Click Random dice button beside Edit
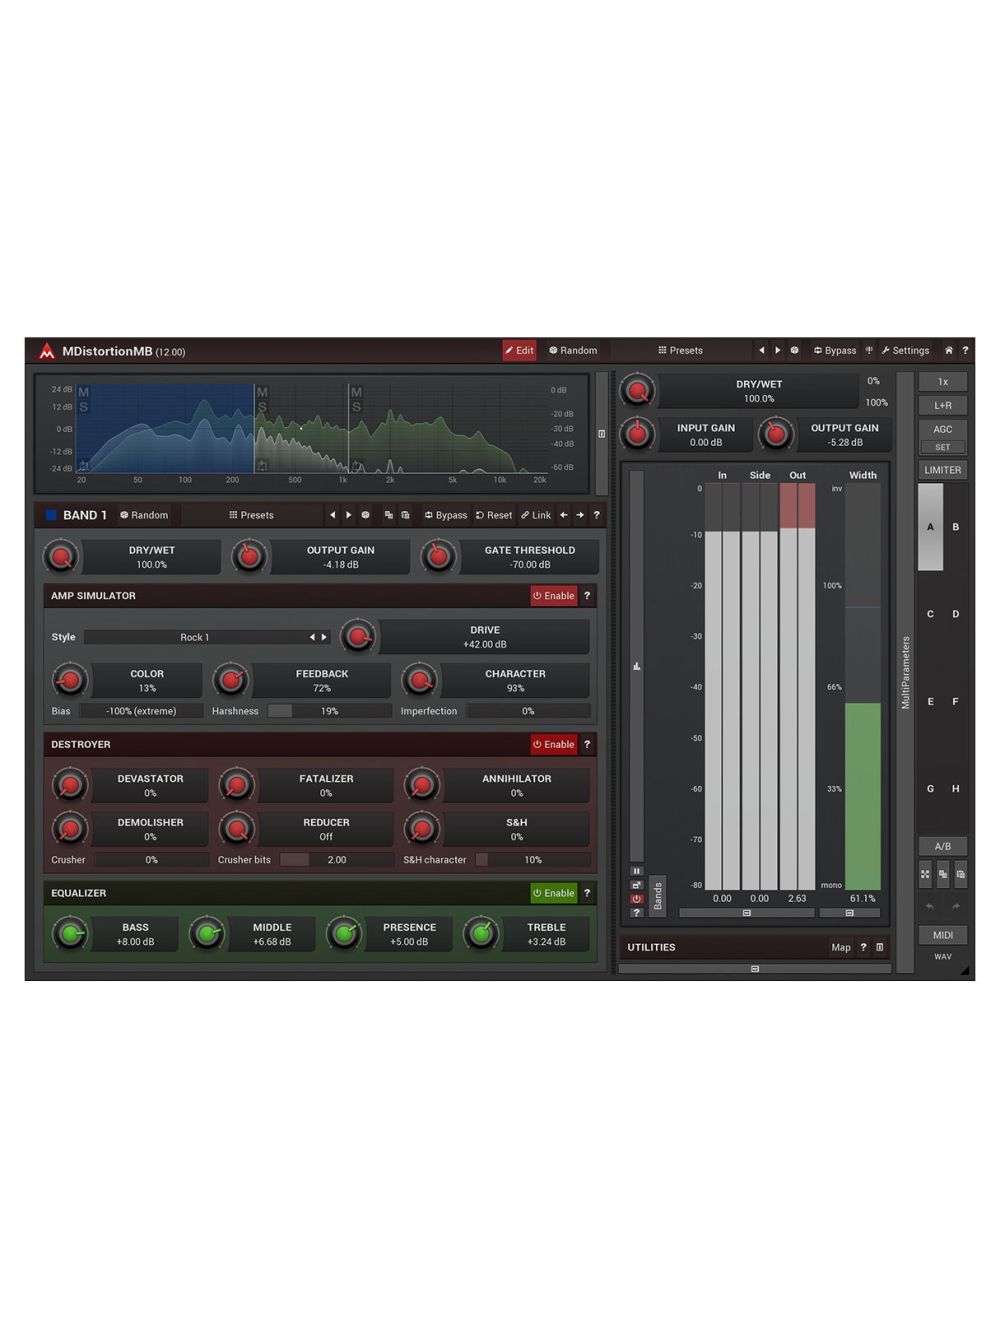The image size is (1000, 1320). pos(573,351)
